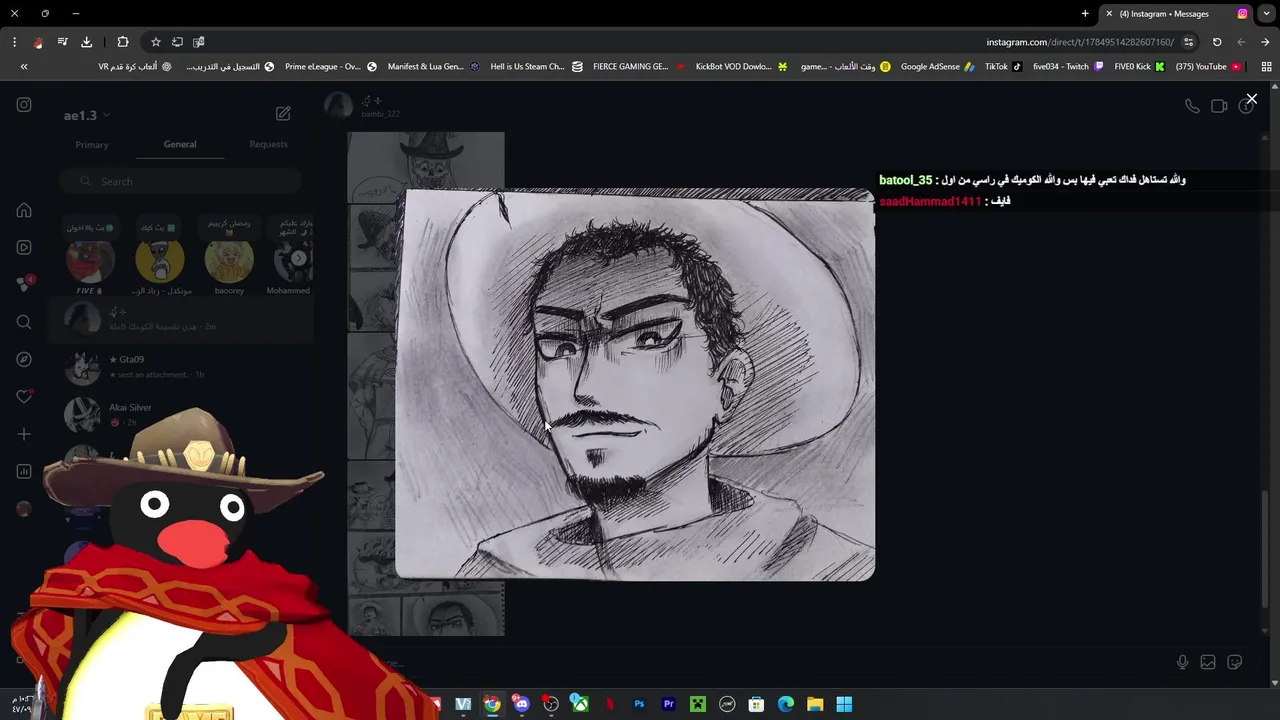Open Instagram Home from the sidebar
The height and width of the screenshot is (720, 1280).
(x=24, y=211)
